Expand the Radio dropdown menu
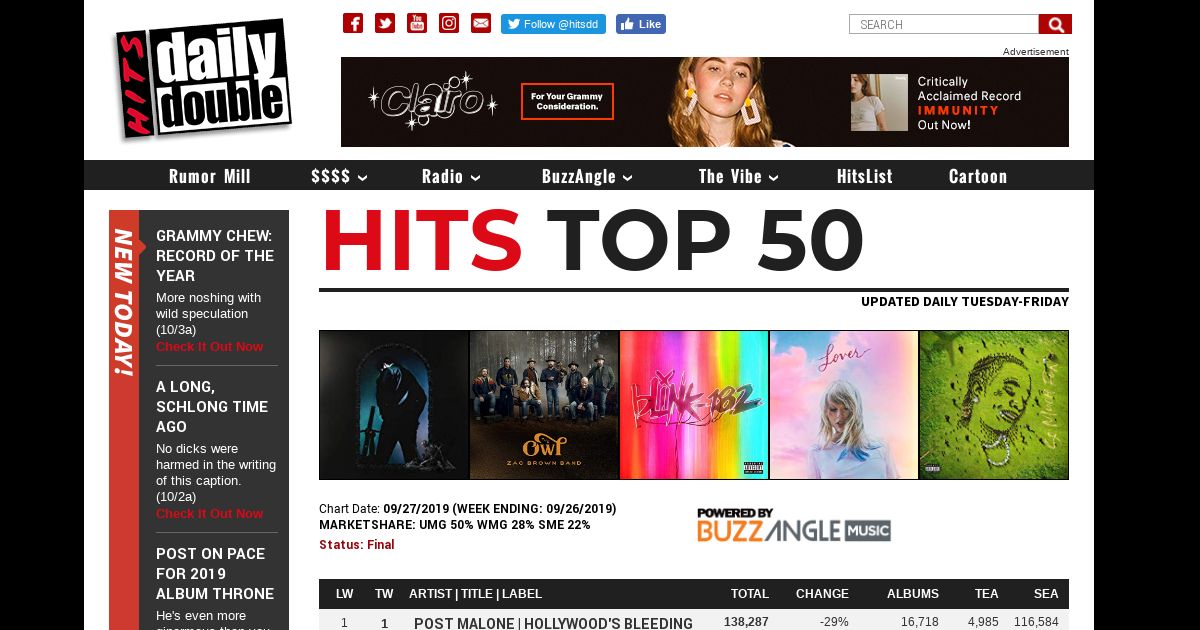 [x=451, y=176]
